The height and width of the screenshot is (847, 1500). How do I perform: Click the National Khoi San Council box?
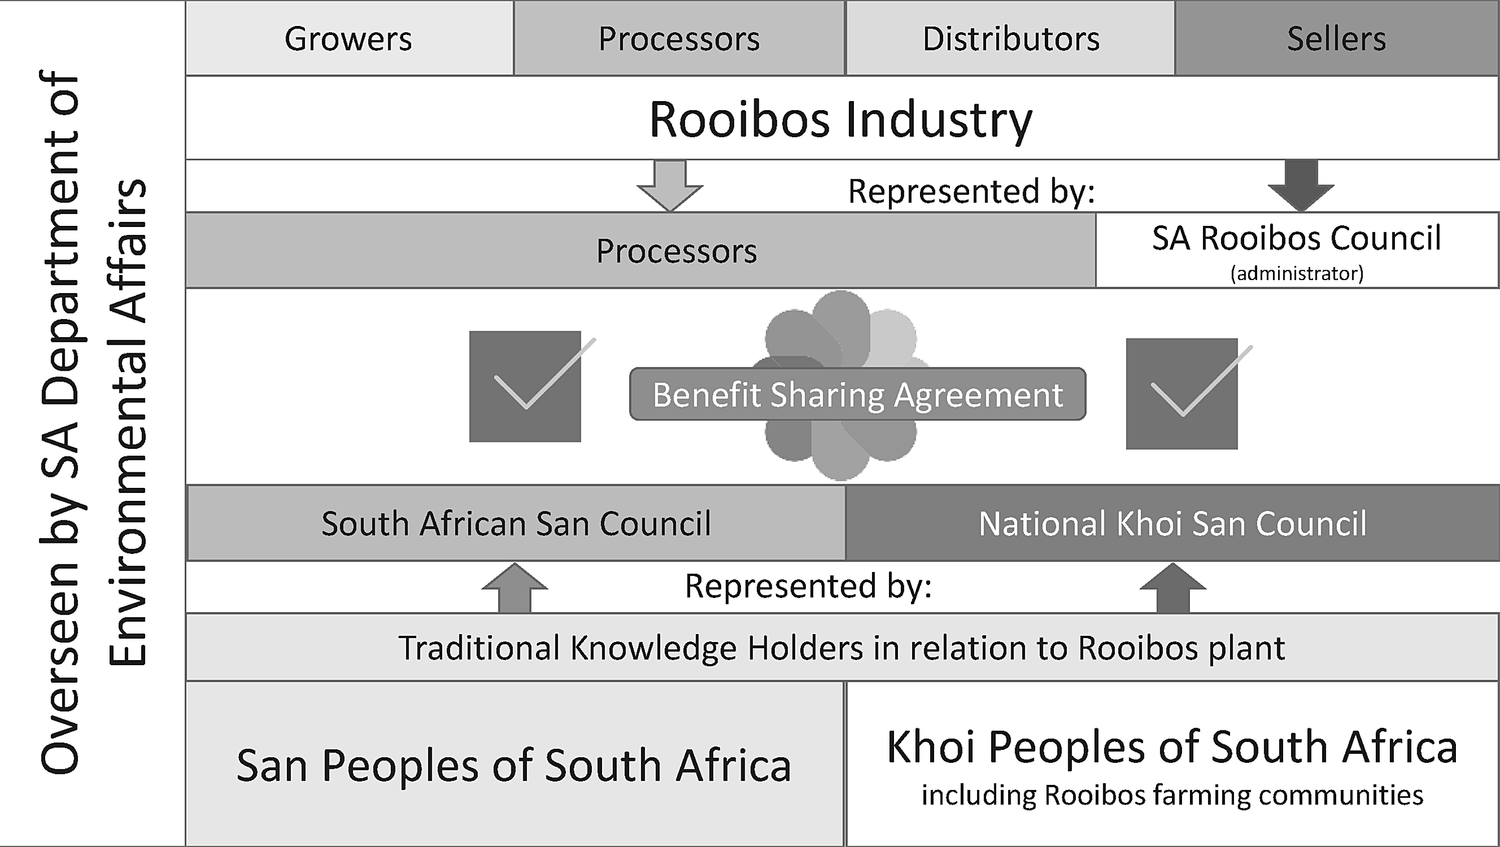[1172, 523]
